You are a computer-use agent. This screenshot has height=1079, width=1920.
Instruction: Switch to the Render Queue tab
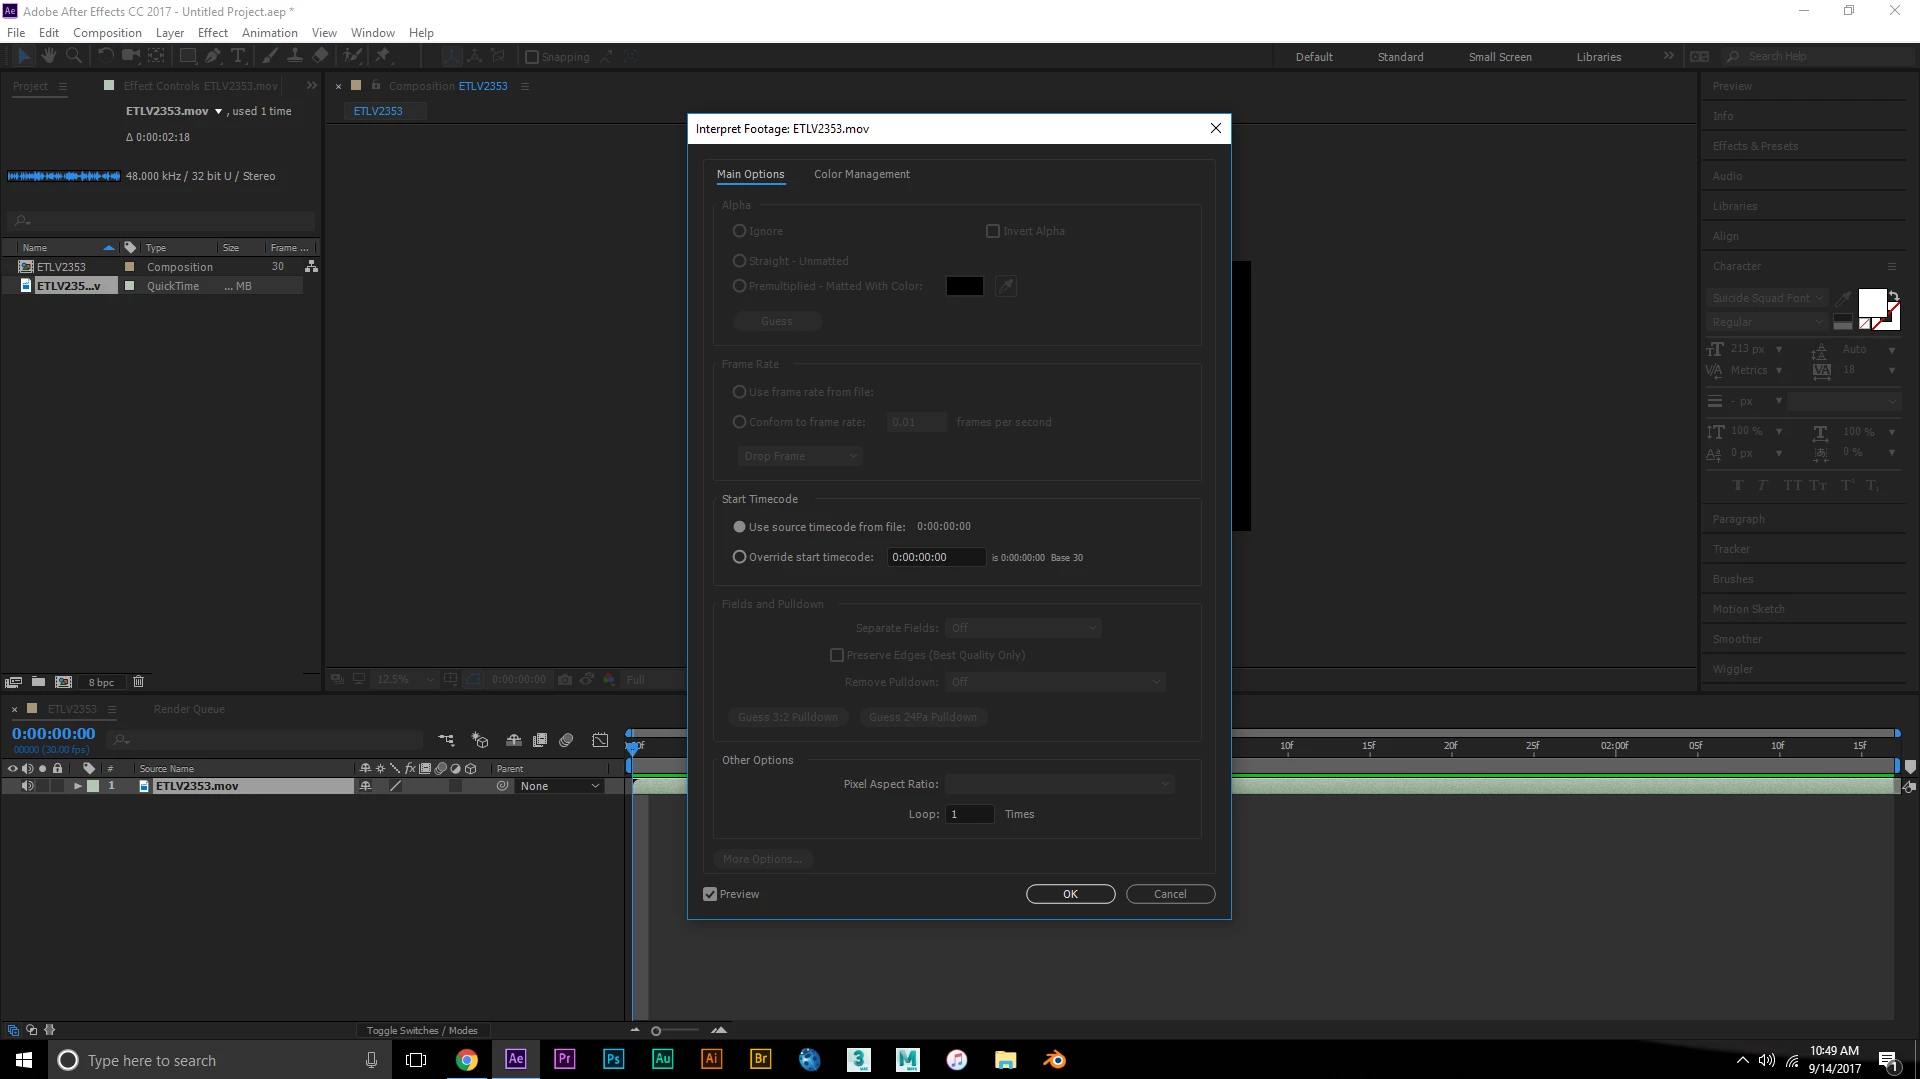point(189,709)
